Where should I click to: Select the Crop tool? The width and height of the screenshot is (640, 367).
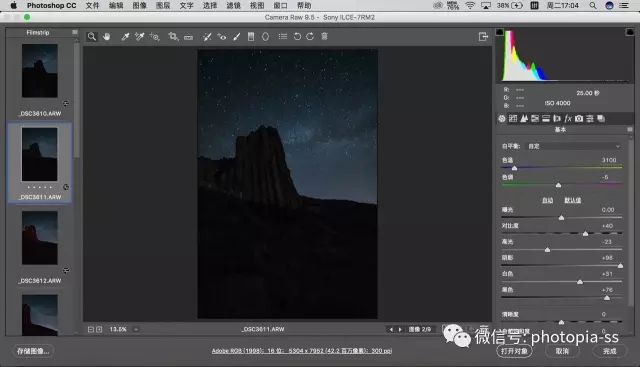pyautogui.click(x=173, y=37)
